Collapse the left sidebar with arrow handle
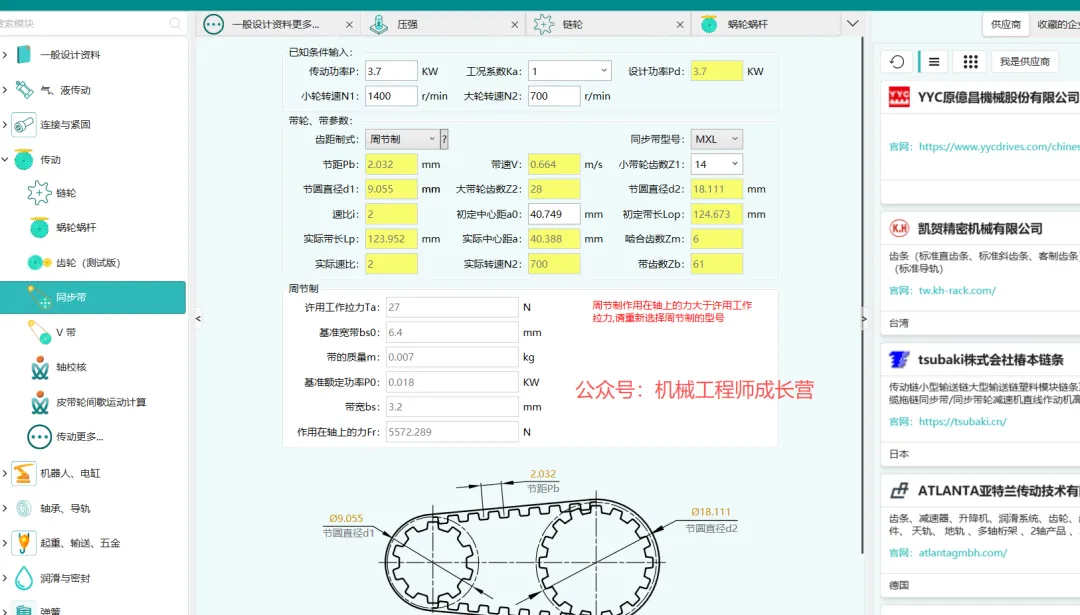Image resolution: width=1080 pixels, height=615 pixels. click(x=198, y=318)
